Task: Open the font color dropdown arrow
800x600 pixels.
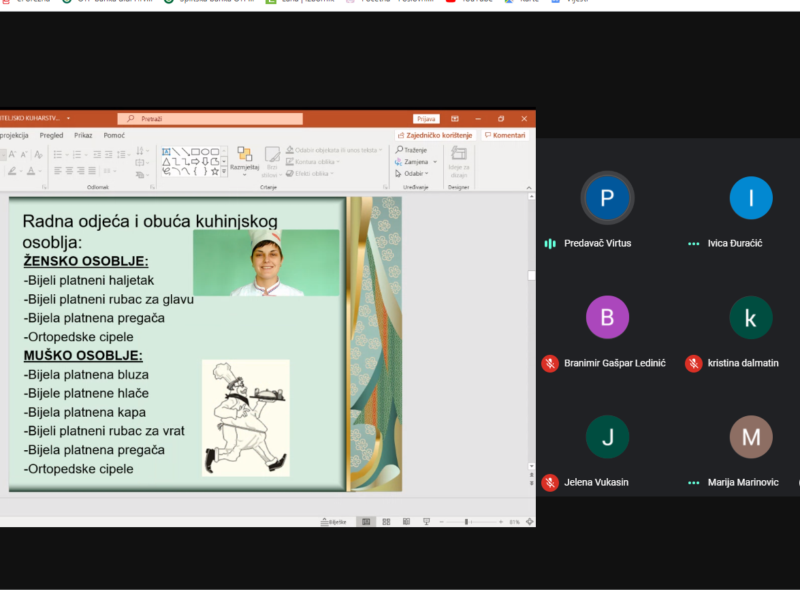Action: click(39, 171)
